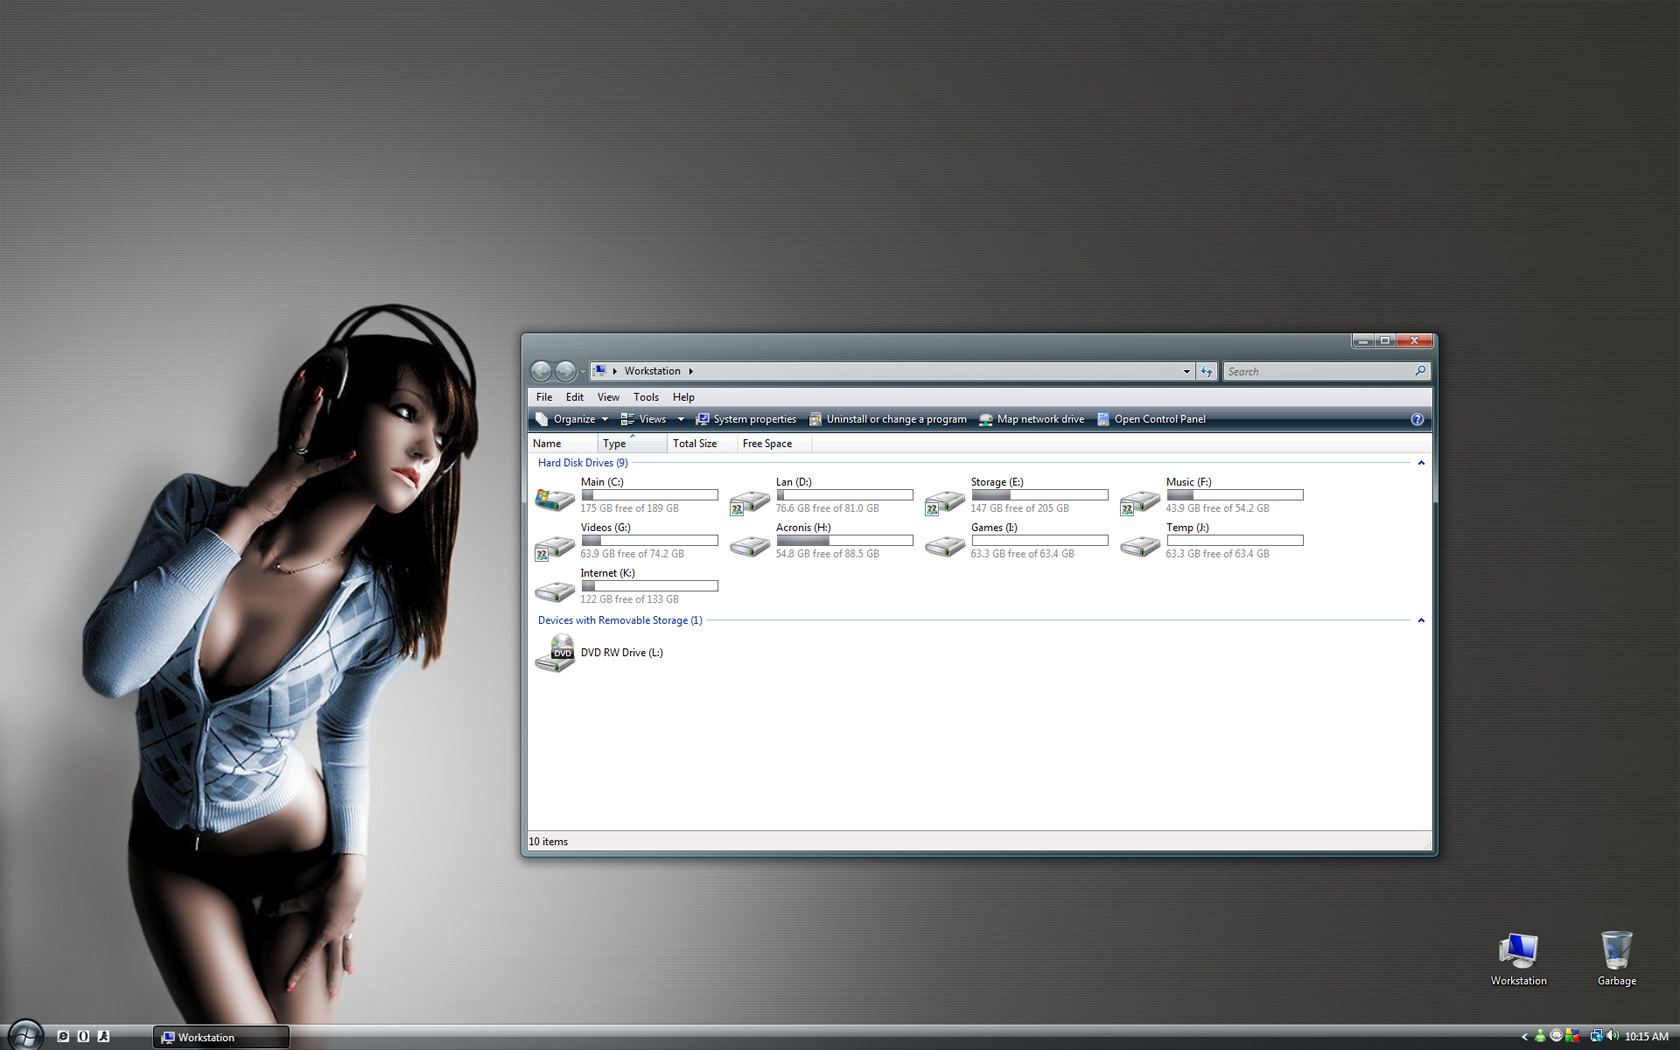Select the DVD RW Drive (L:) icon
The width and height of the screenshot is (1680, 1050).
555,653
